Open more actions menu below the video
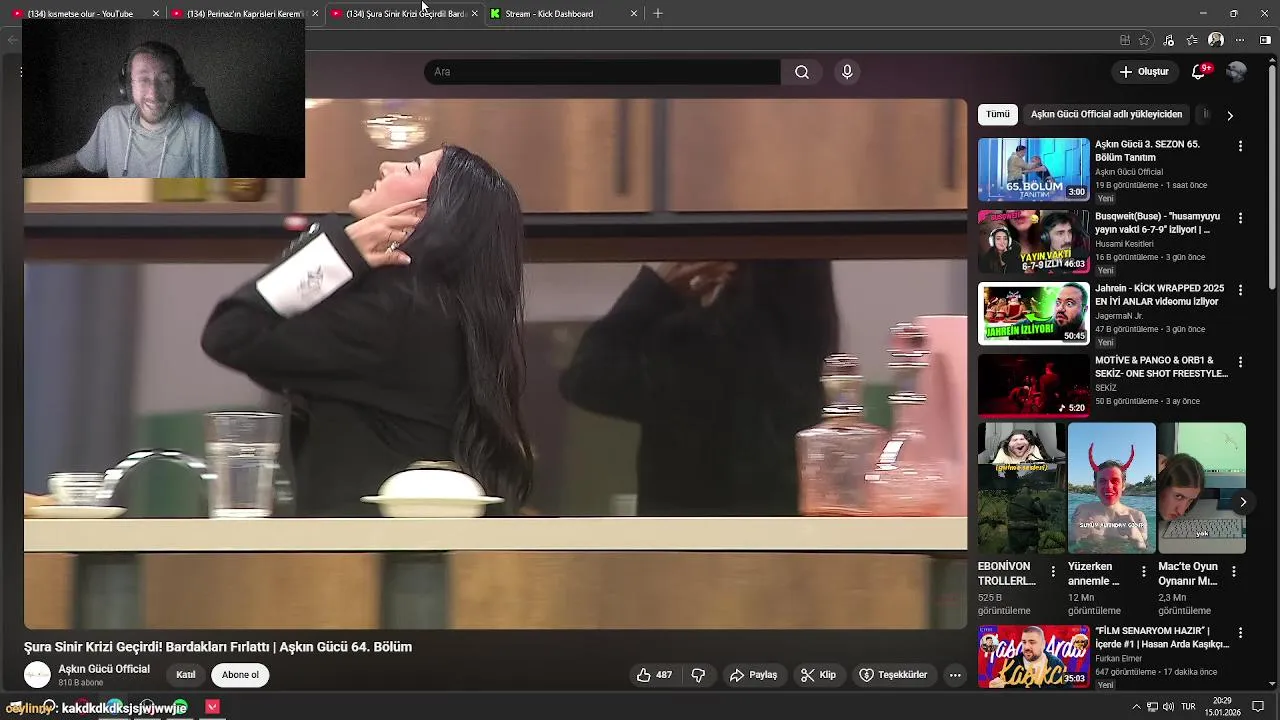 (x=955, y=675)
